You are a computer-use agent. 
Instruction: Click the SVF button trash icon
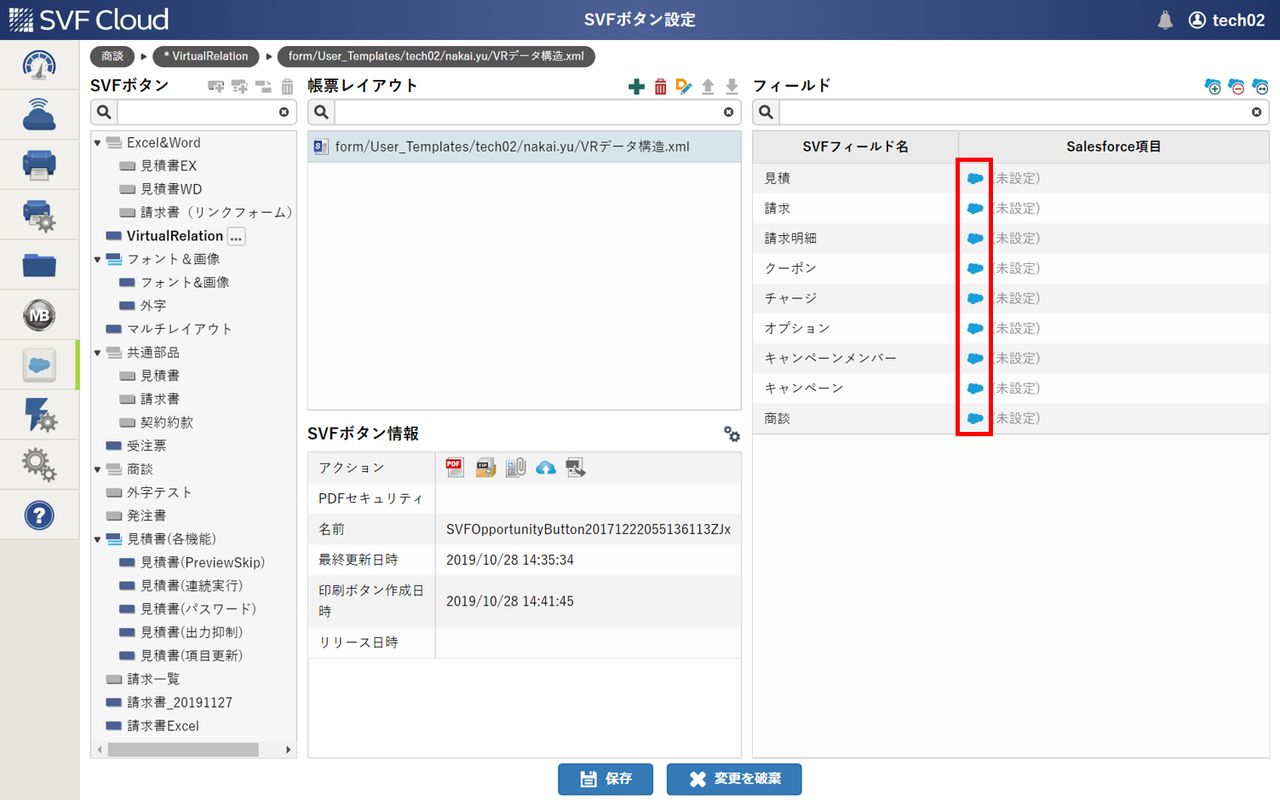[x=288, y=87]
